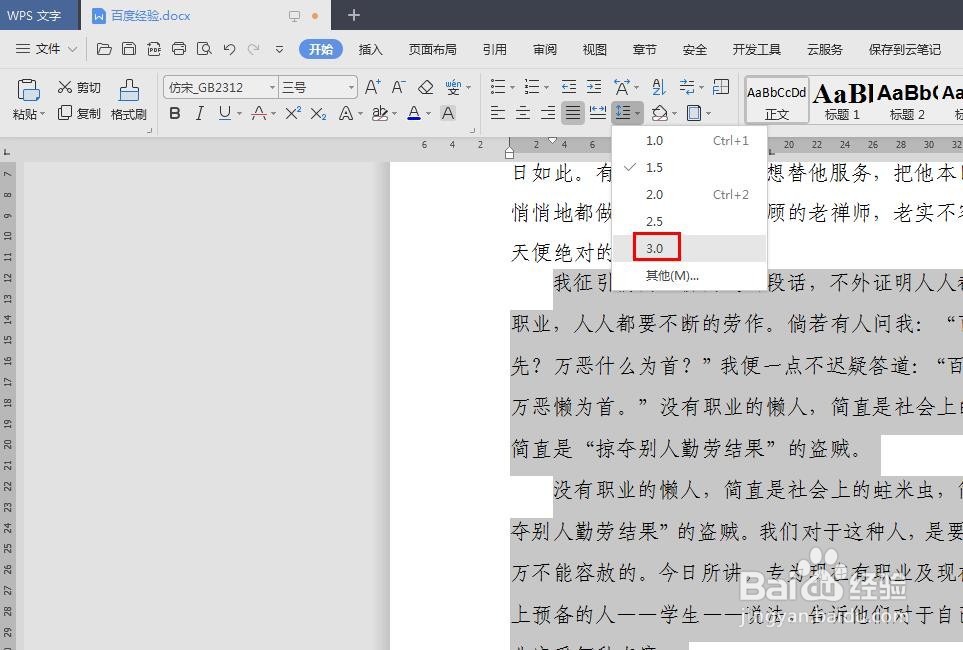The width and height of the screenshot is (963, 650).
Task: Open the font name dropdown
Action: [270, 87]
